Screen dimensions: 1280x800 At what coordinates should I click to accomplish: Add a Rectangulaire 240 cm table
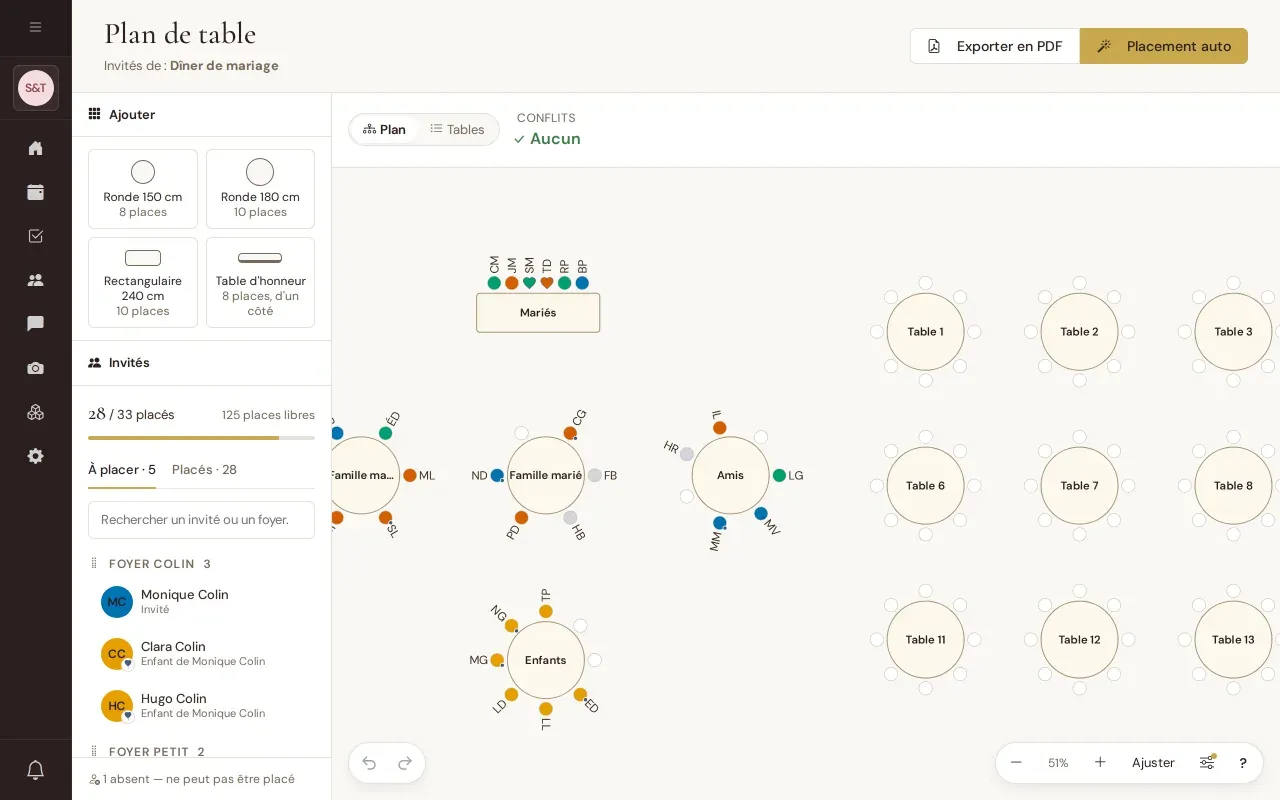(143, 282)
